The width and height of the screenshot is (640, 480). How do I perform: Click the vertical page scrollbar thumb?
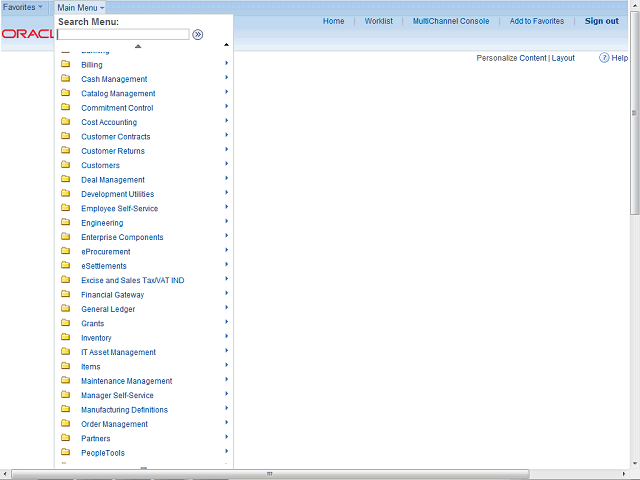(x=634, y=113)
